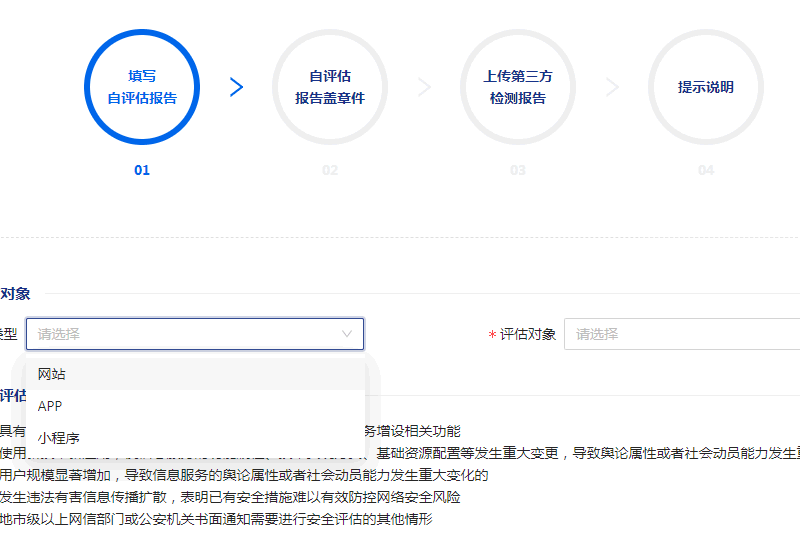The image size is (800, 534).
Task: Click step number 02 label
Action: click(x=330, y=170)
